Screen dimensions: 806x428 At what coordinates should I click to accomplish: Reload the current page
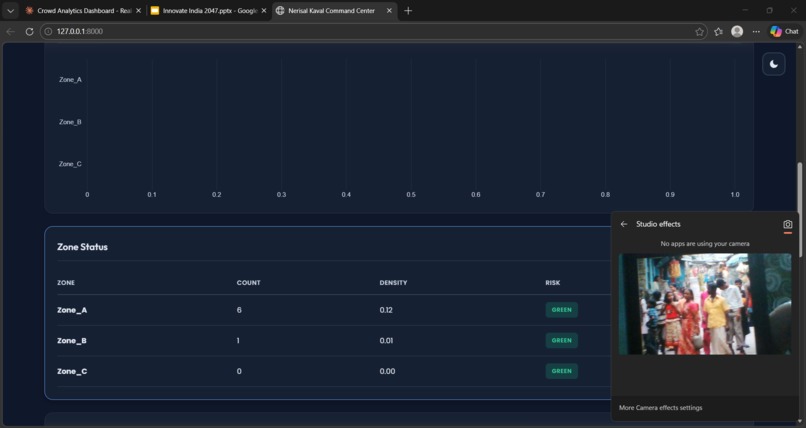coord(29,31)
